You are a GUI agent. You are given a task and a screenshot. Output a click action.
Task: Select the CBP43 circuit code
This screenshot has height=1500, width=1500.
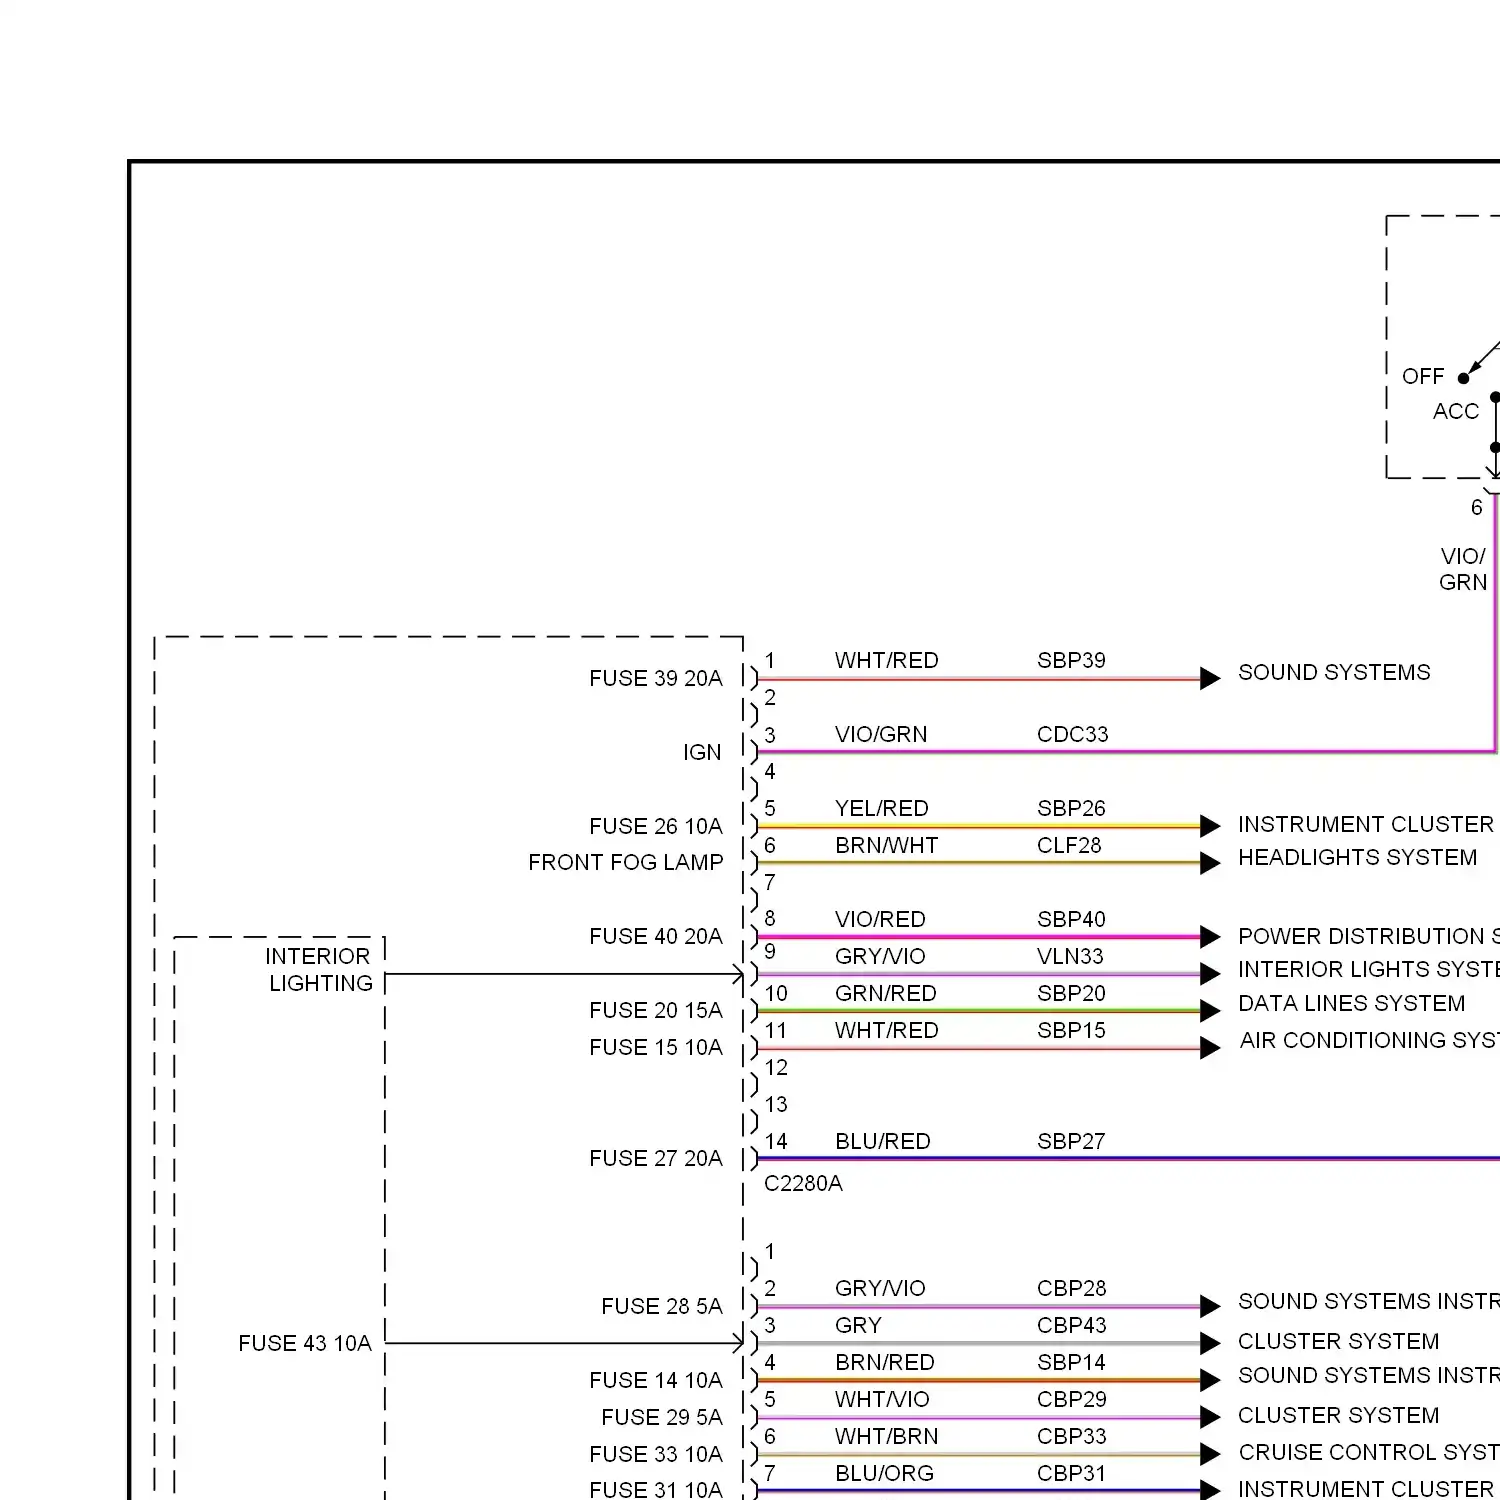pos(1072,1325)
